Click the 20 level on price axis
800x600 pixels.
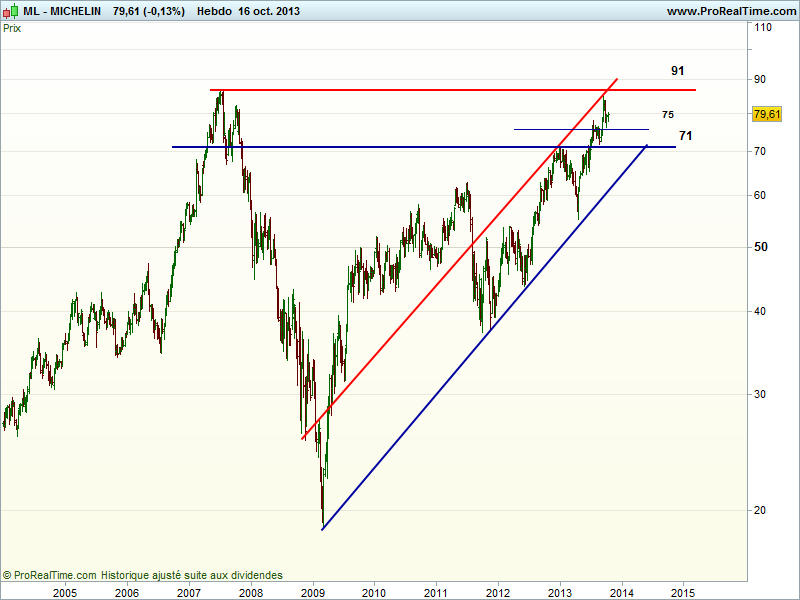point(760,510)
